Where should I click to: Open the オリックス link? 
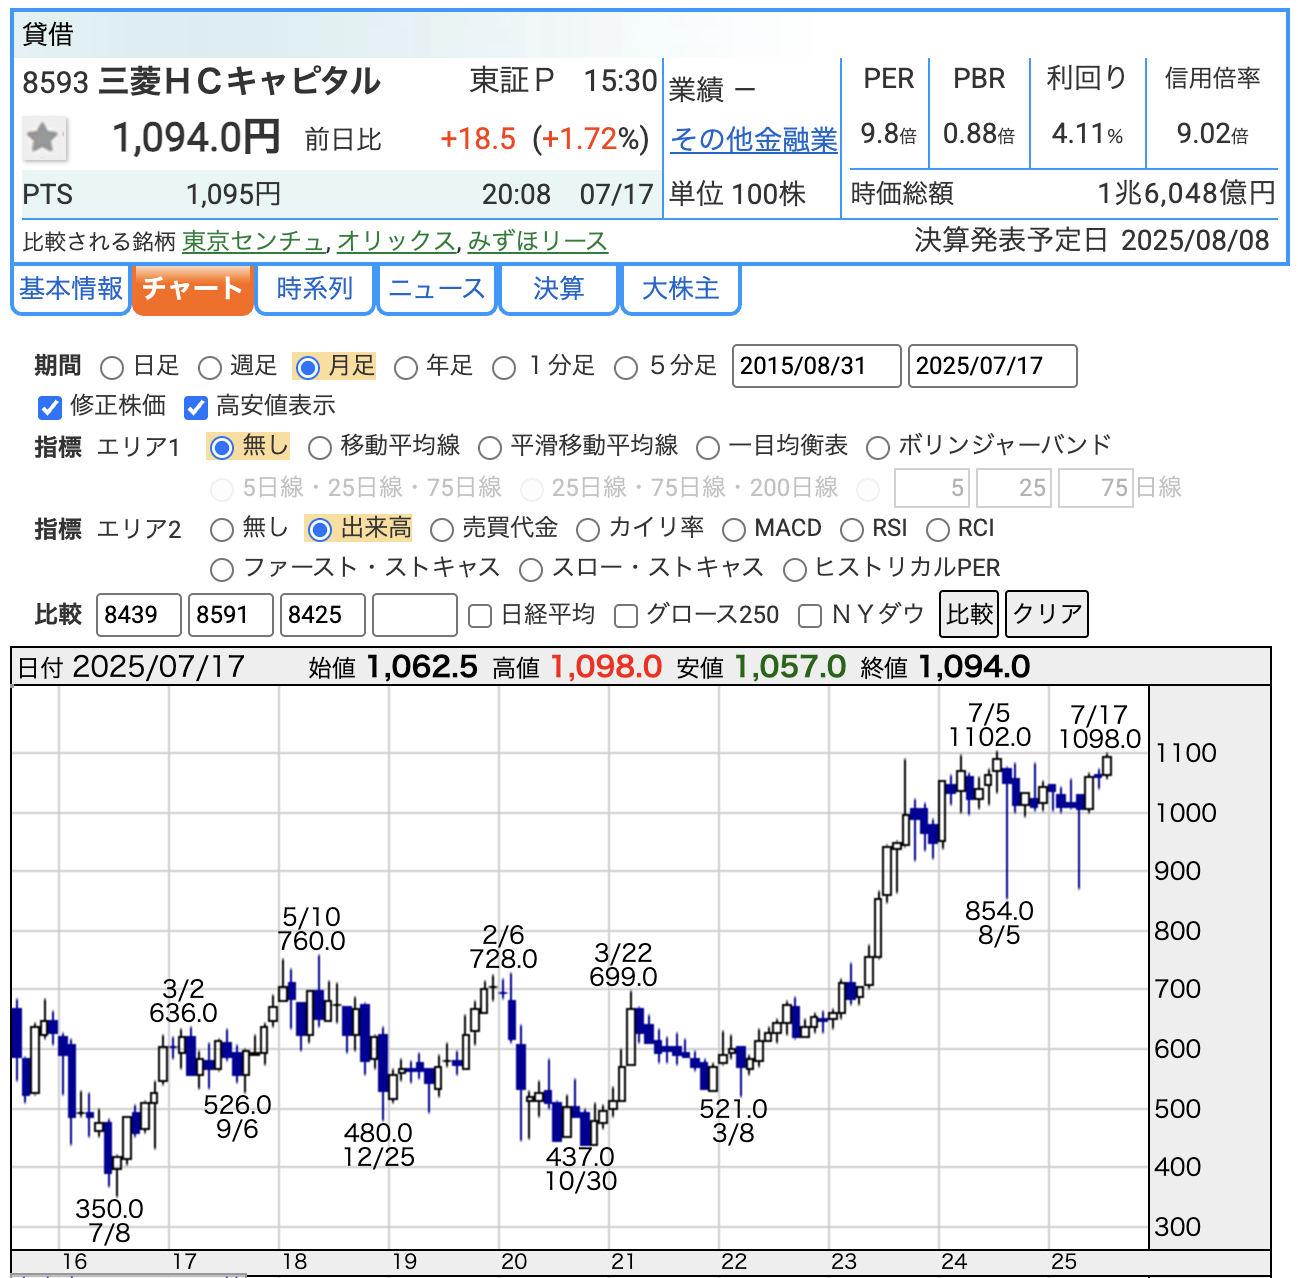tap(396, 242)
